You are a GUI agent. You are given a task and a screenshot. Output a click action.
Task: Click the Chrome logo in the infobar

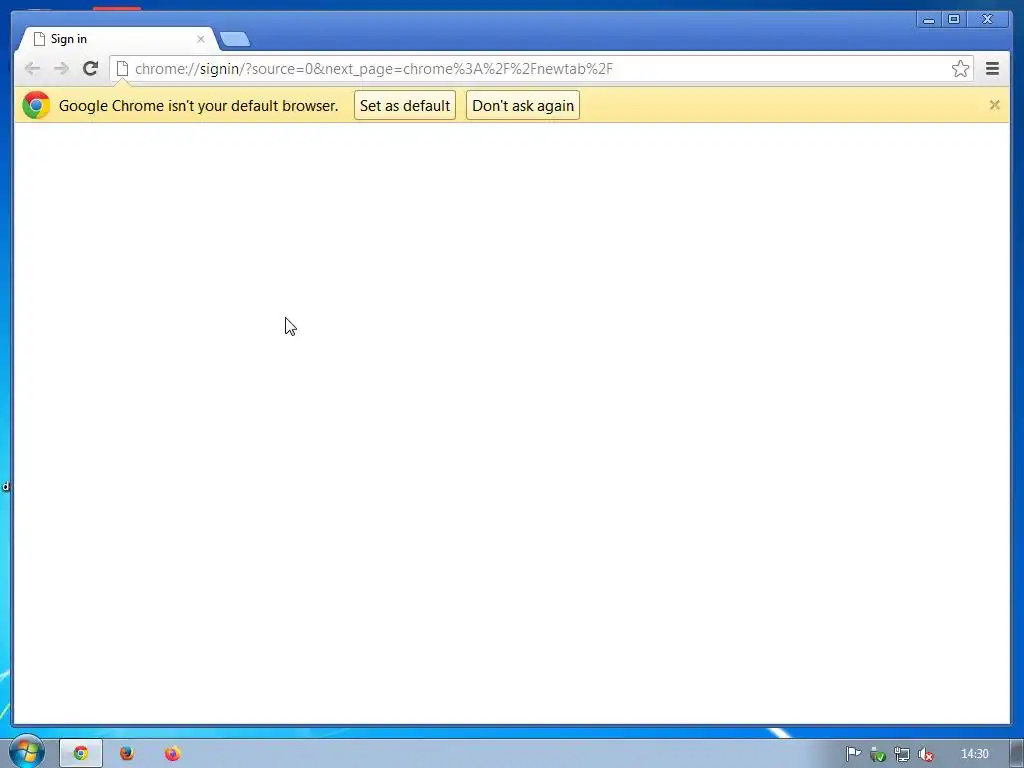click(x=36, y=105)
